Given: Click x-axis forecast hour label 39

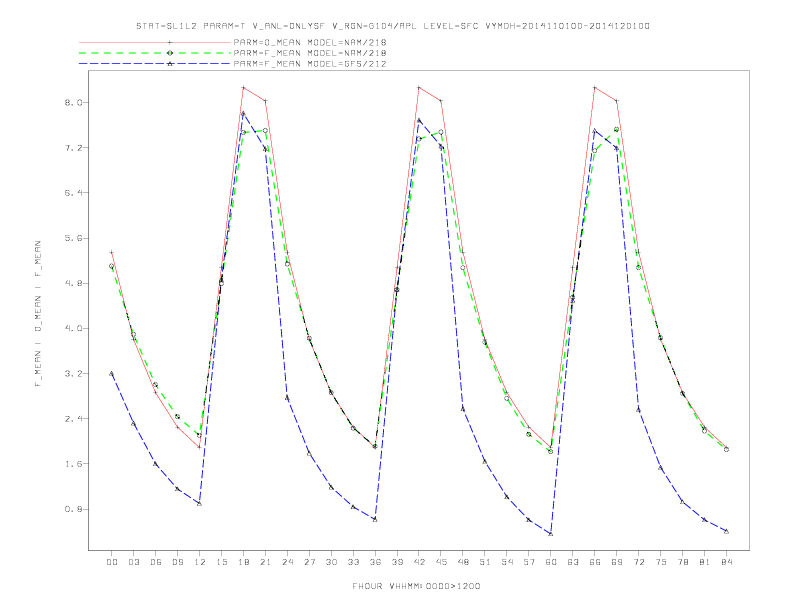Looking at the screenshot, I should [397, 562].
